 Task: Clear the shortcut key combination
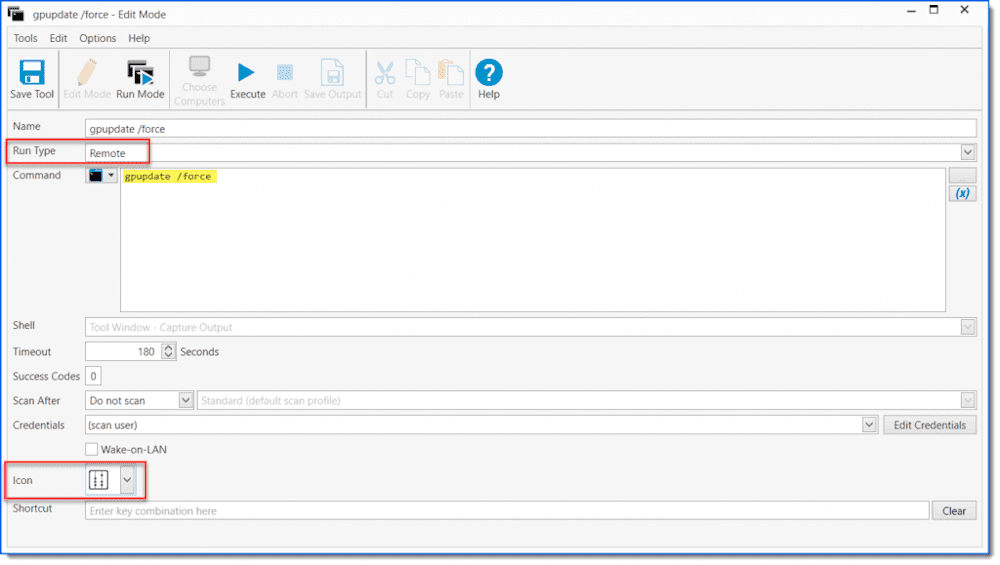[x=953, y=511]
